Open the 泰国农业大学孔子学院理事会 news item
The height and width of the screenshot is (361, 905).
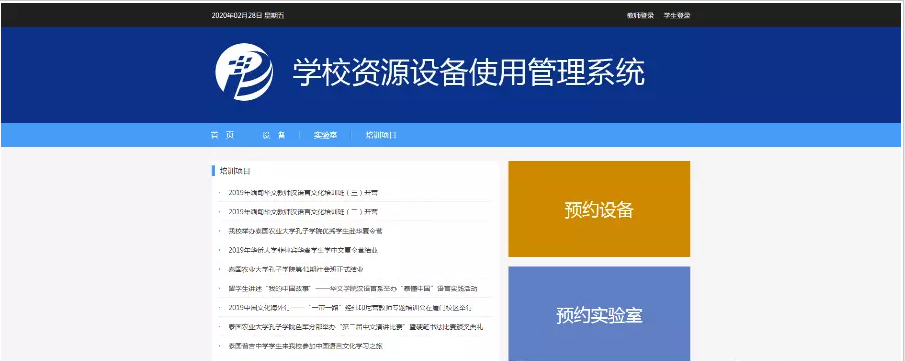(296, 269)
